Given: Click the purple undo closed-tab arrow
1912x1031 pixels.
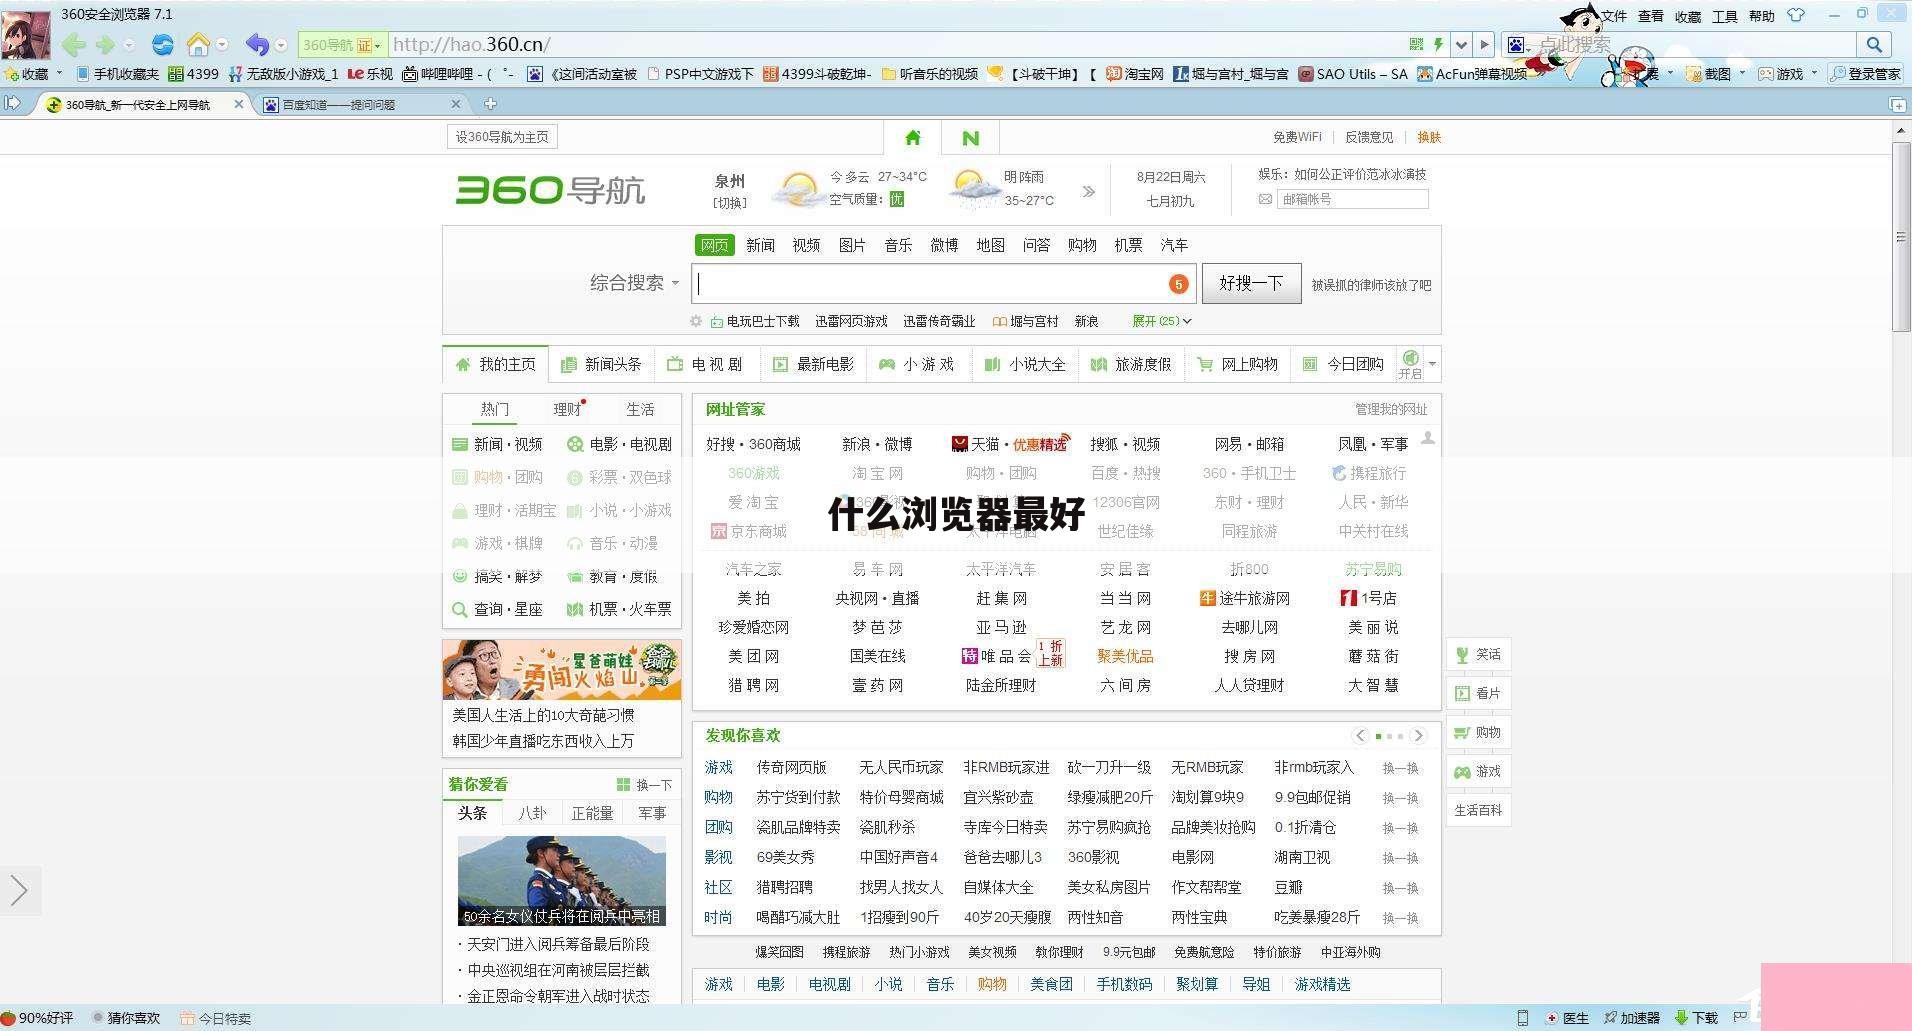Looking at the screenshot, I should tap(257, 44).
